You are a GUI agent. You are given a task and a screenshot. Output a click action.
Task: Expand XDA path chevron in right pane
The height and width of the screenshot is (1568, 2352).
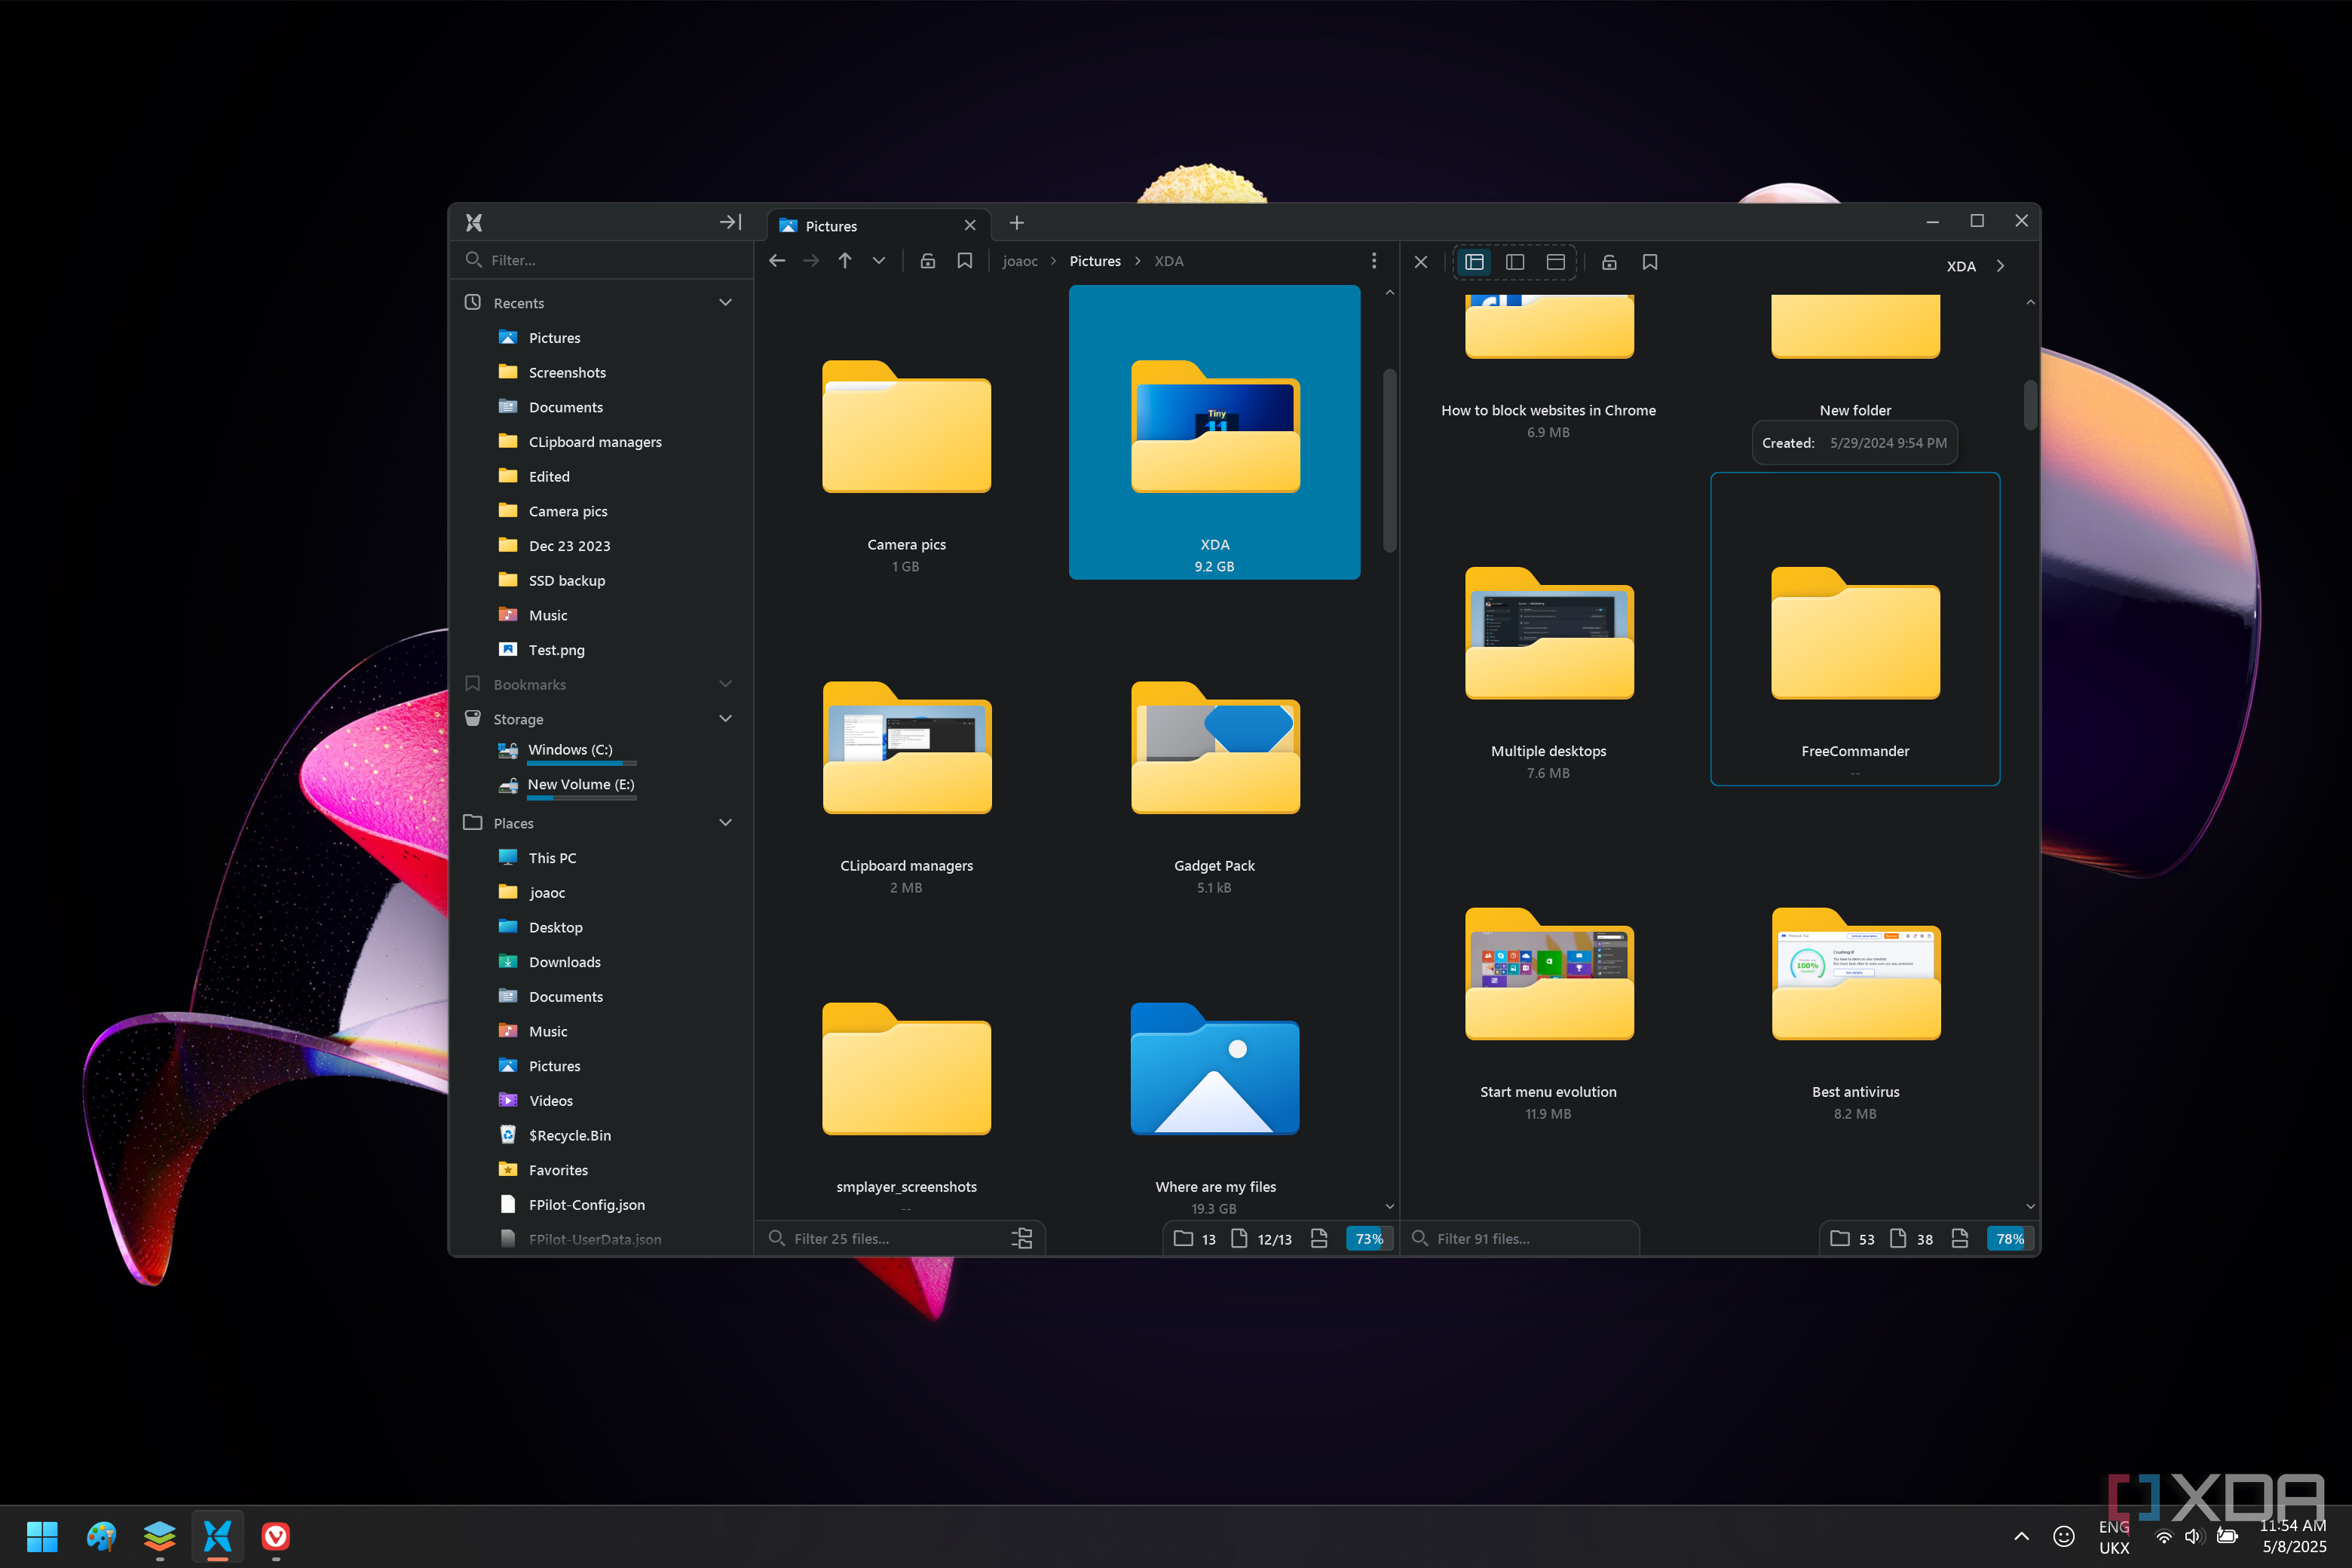pyautogui.click(x=2000, y=266)
